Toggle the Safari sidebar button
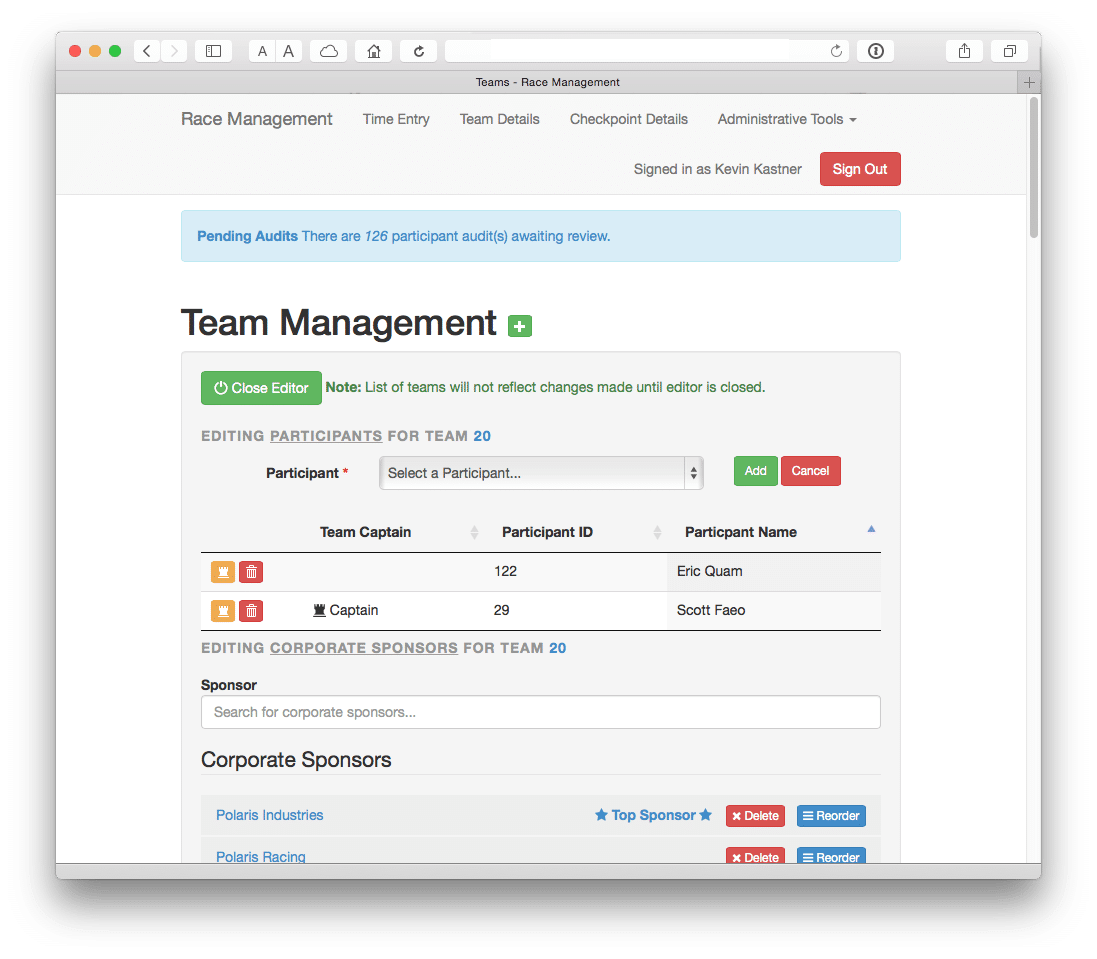The image size is (1097, 959). 213,51
